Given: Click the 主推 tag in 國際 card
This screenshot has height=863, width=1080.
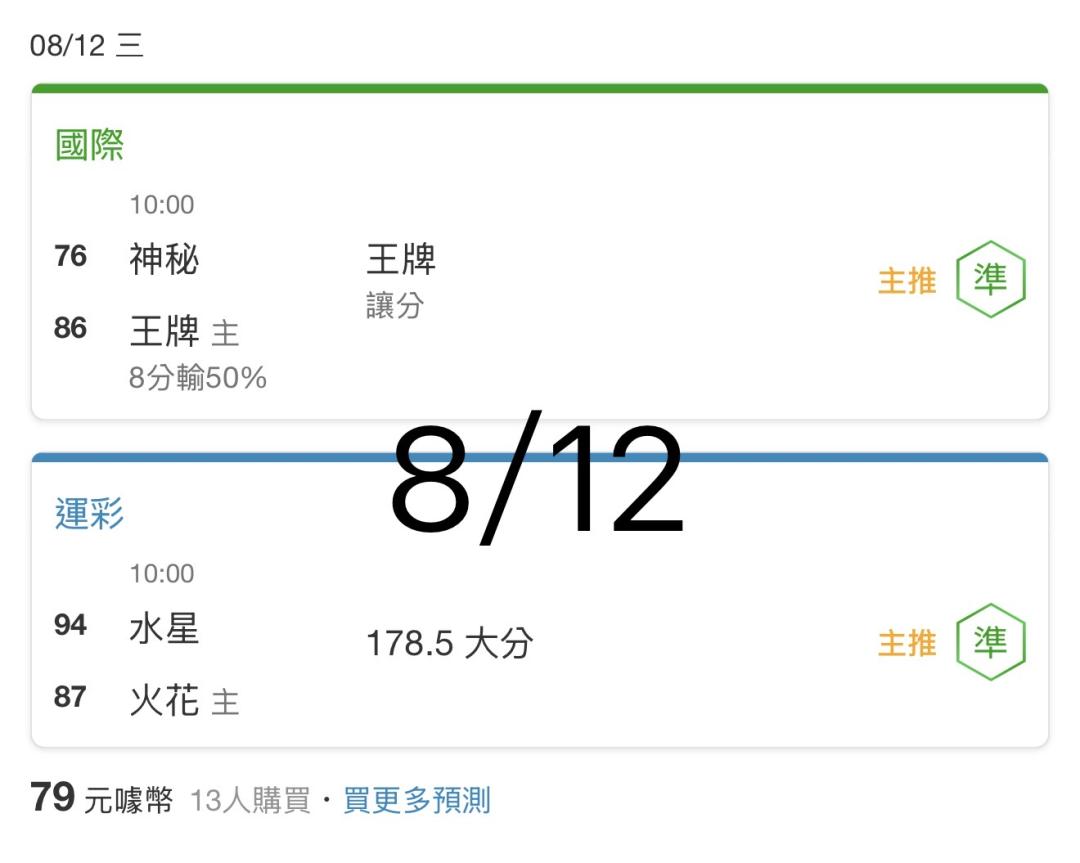Looking at the screenshot, I should click(907, 281).
